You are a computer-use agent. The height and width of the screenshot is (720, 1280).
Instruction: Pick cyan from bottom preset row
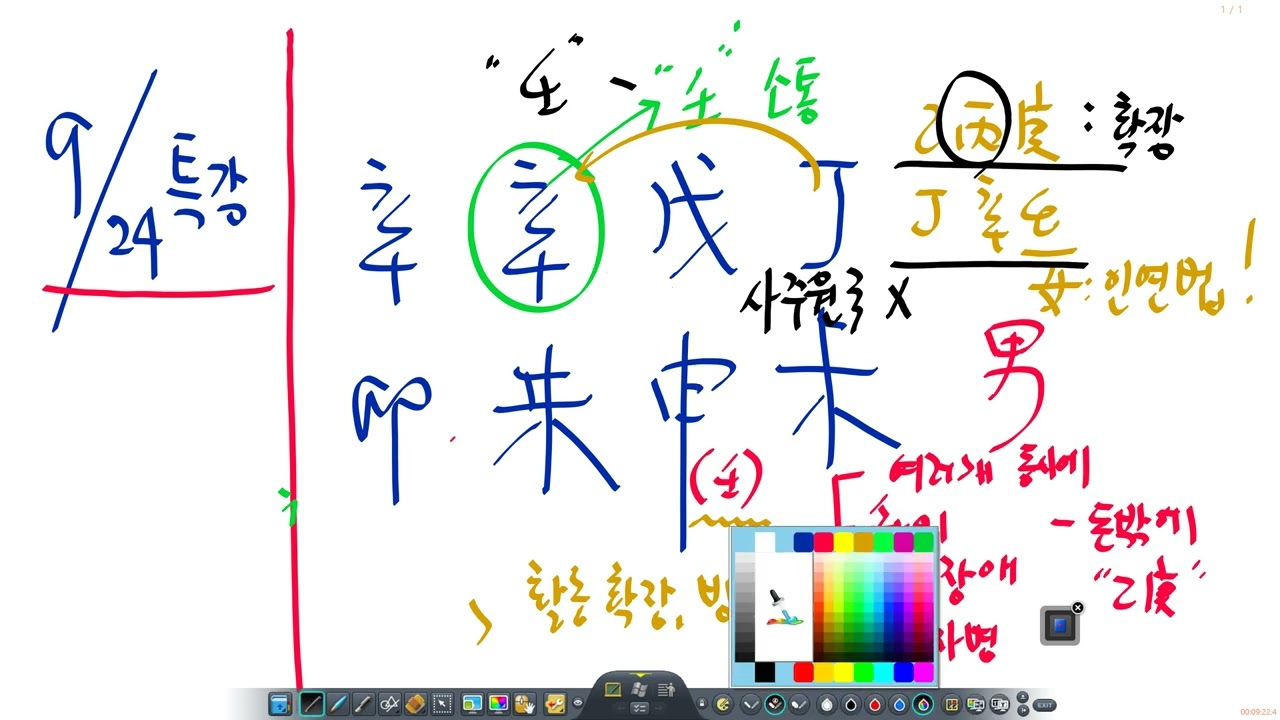coord(884,672)
